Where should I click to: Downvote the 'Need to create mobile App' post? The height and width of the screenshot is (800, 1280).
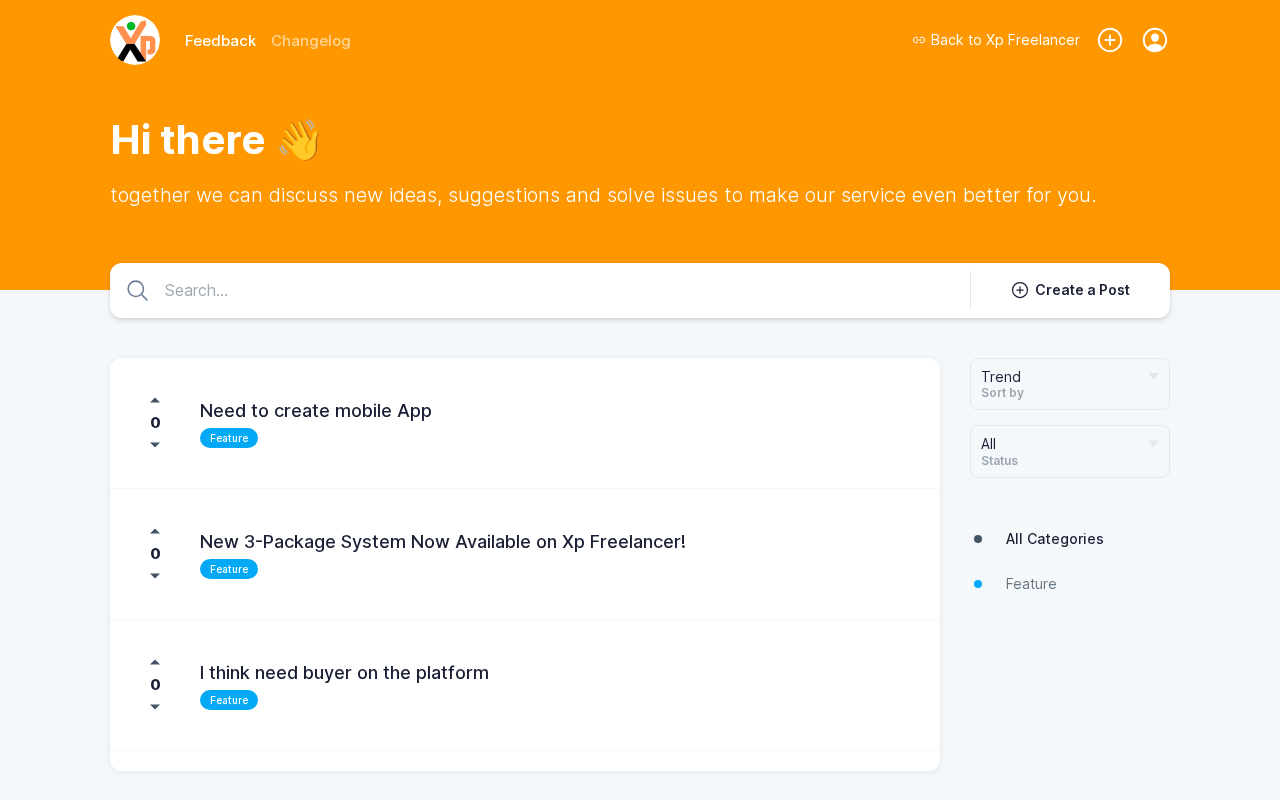click(155, 445)
